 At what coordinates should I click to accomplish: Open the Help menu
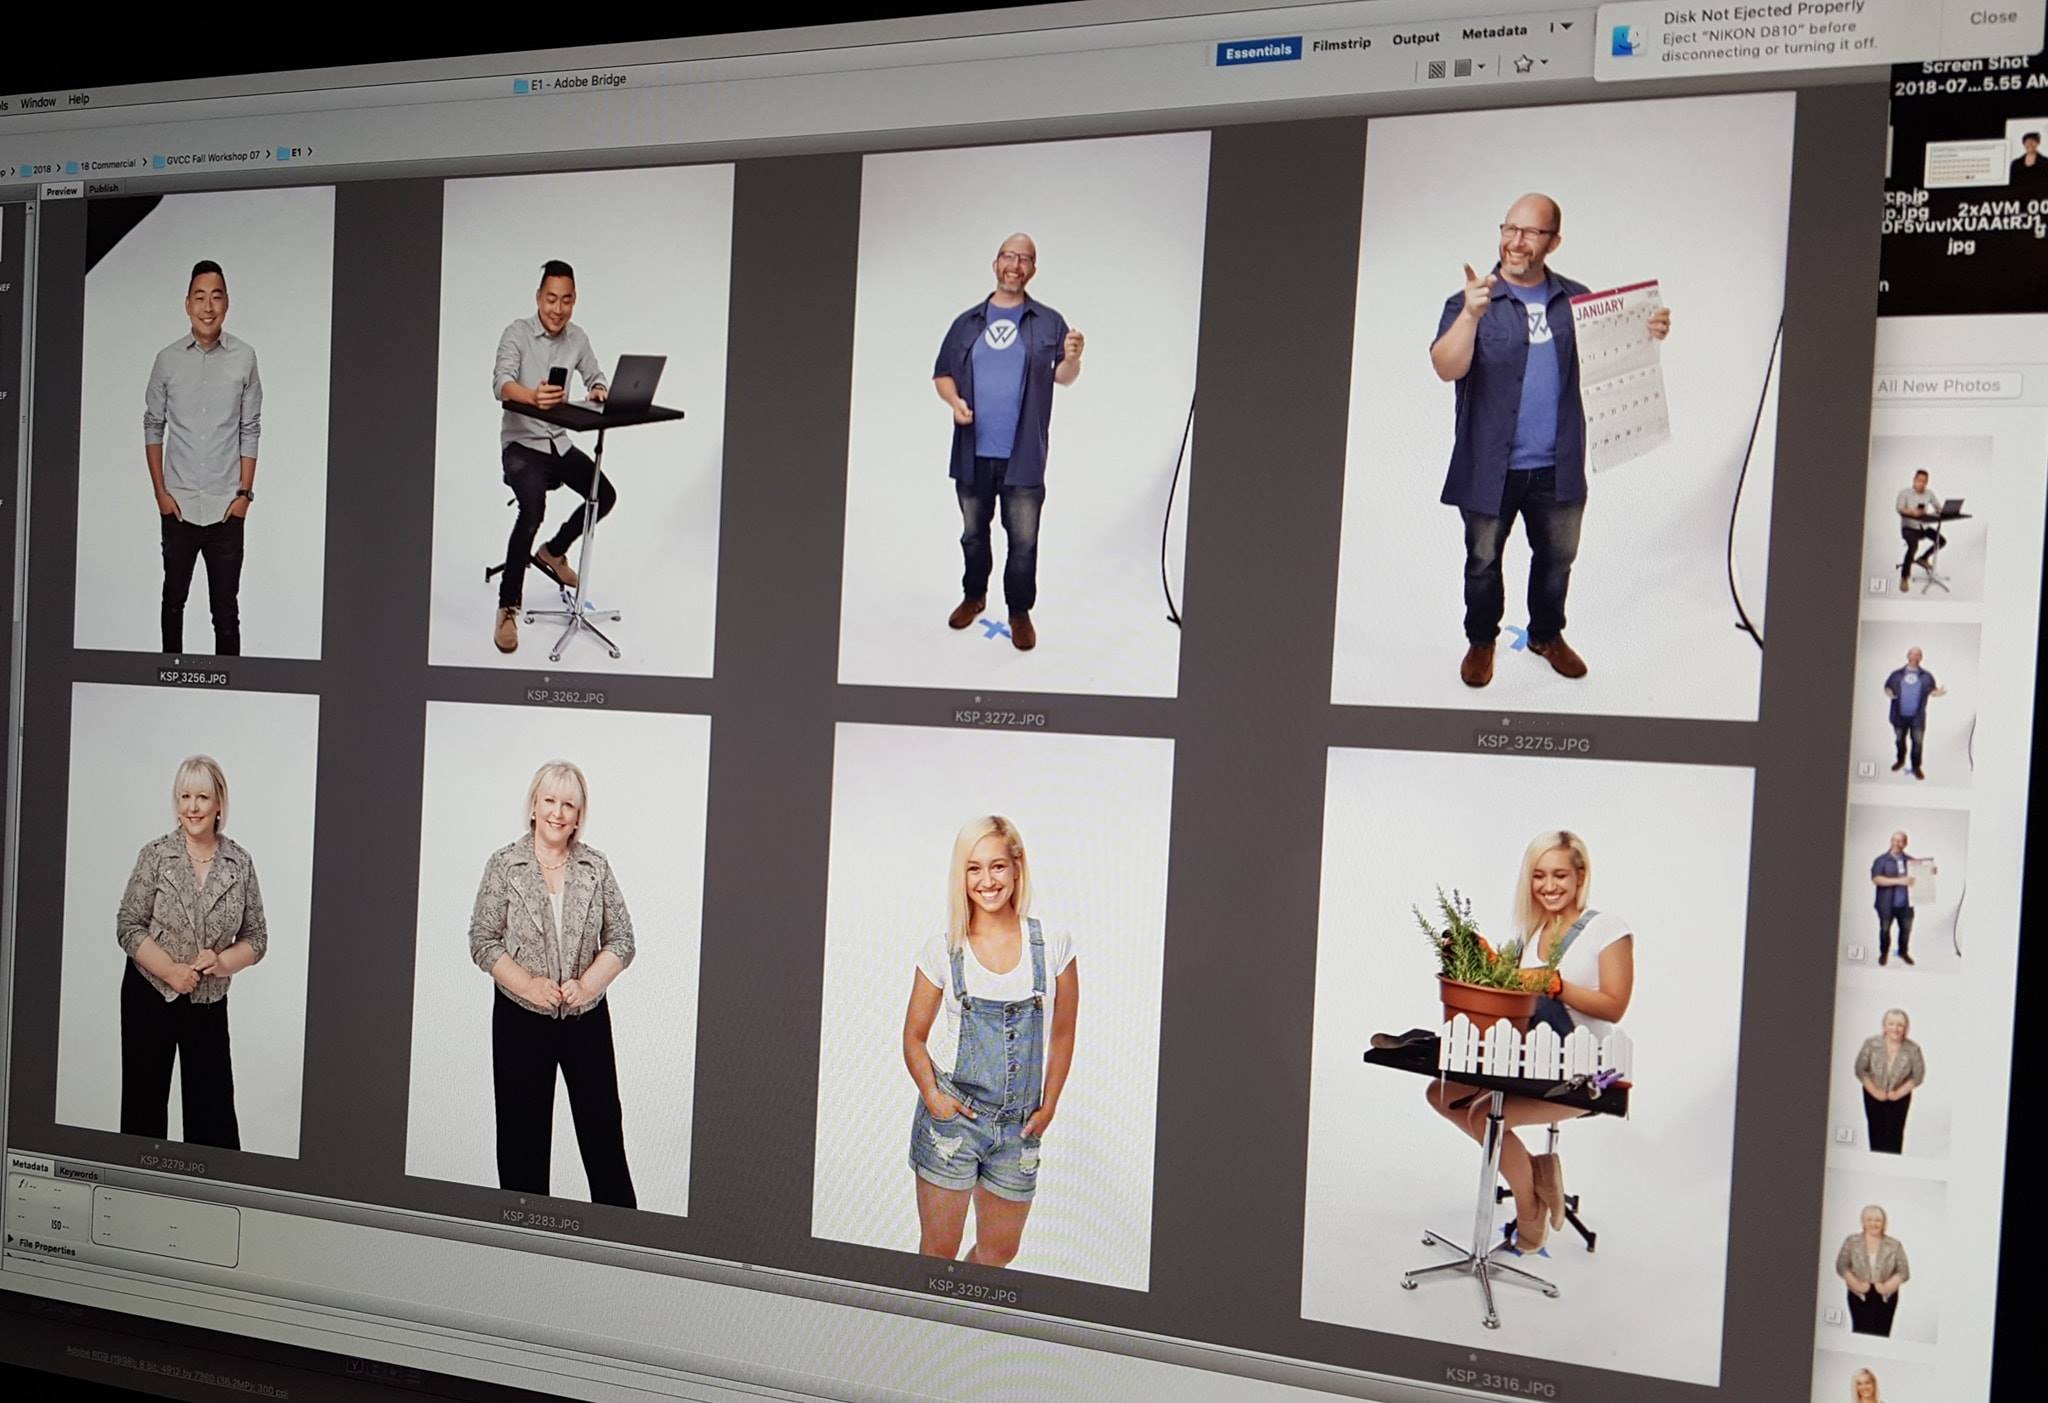(78, 99)
